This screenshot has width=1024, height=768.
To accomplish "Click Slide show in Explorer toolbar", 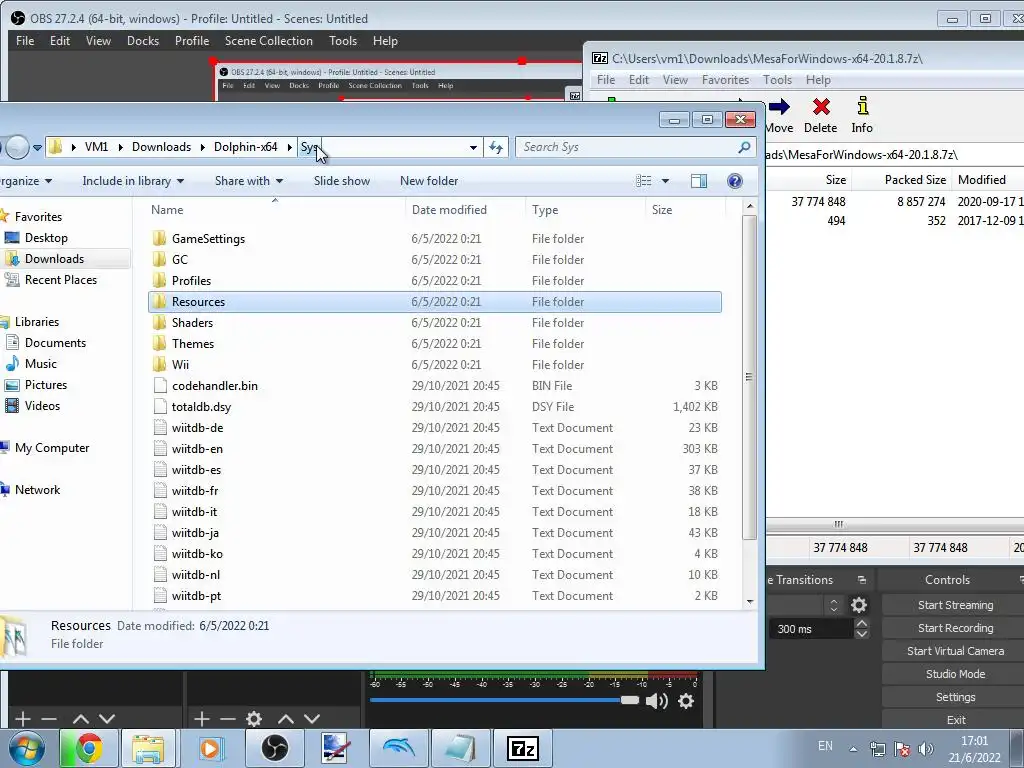I will [x=342, y=181].
